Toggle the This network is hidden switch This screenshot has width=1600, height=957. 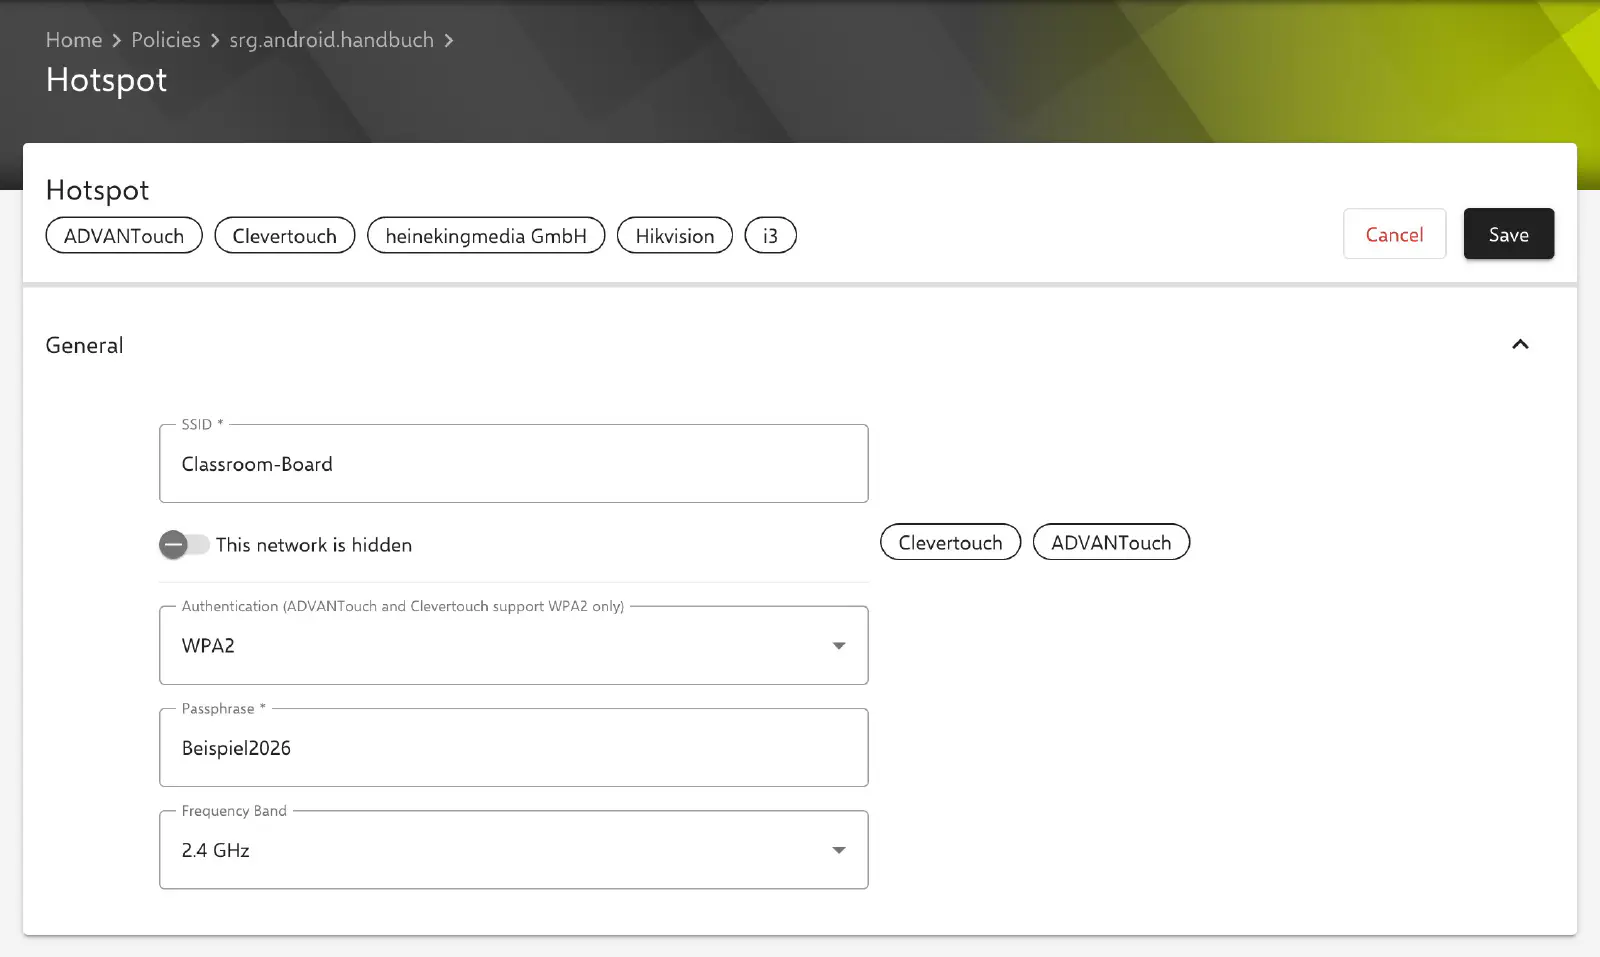[x=184, y=545]
